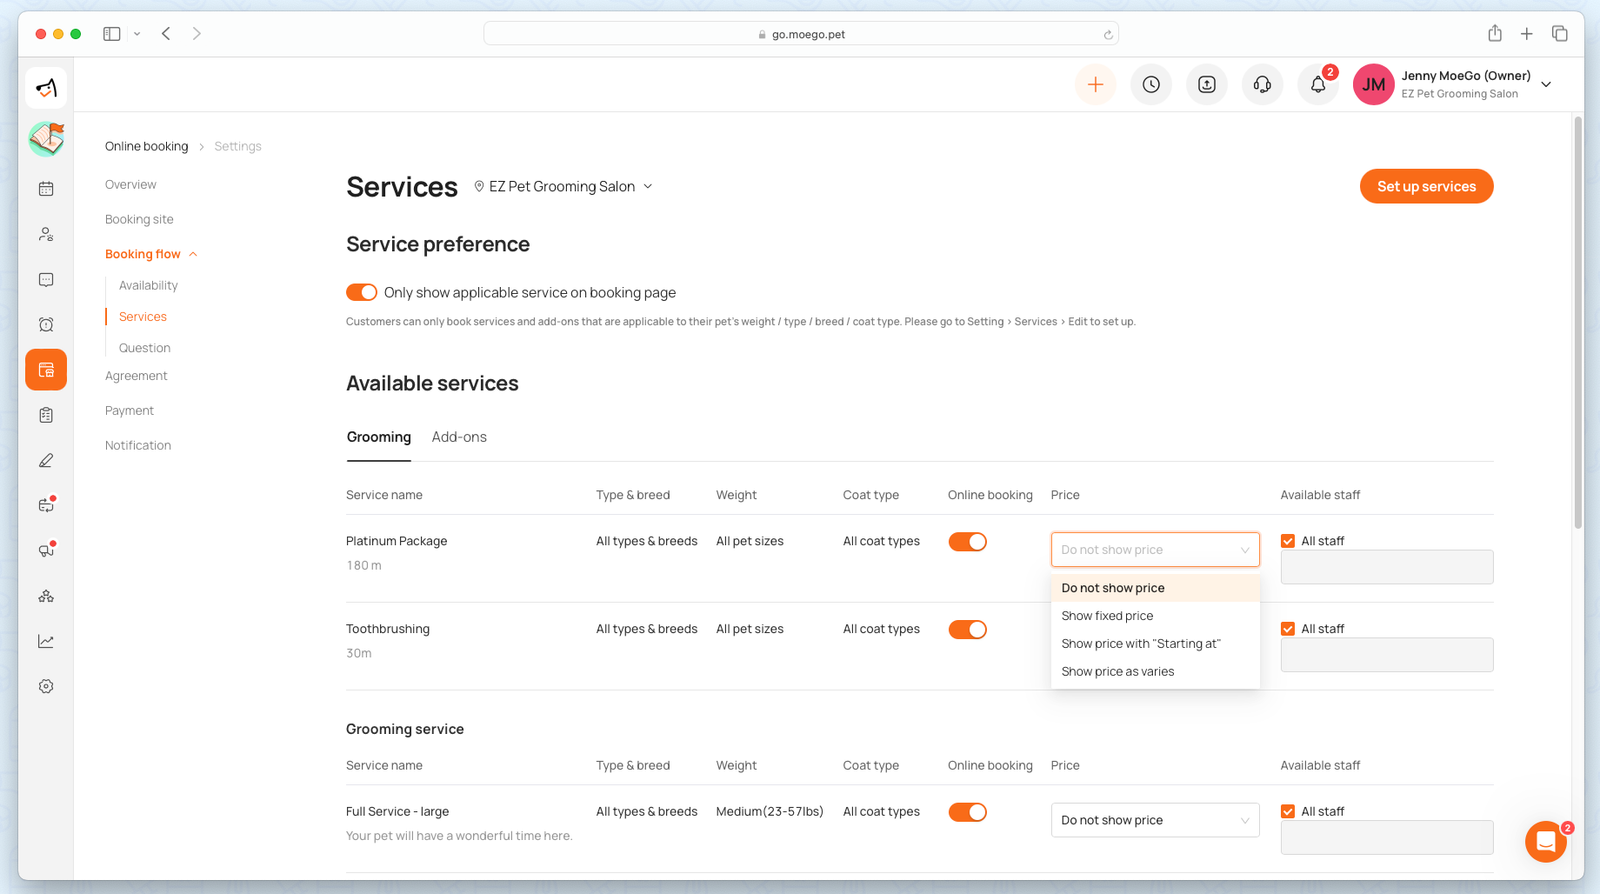The image size is (1600, 894).
Task: Click the orange plus create icon
Action: [x=1095, y=85]
